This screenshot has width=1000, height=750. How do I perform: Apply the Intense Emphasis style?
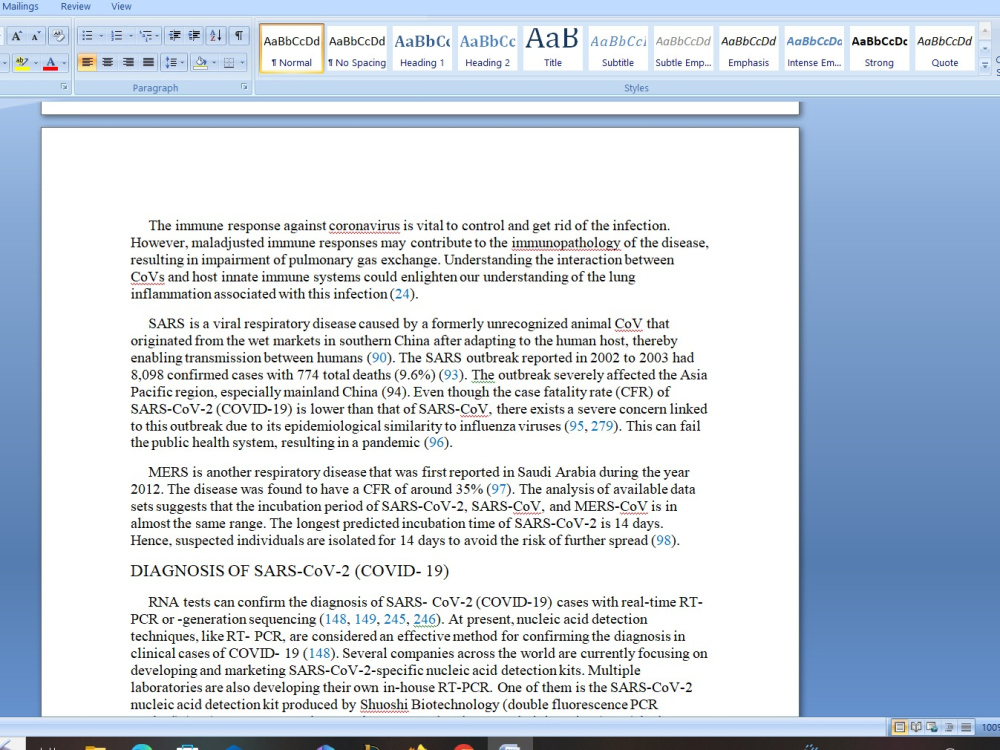click(x=814, y=48)
